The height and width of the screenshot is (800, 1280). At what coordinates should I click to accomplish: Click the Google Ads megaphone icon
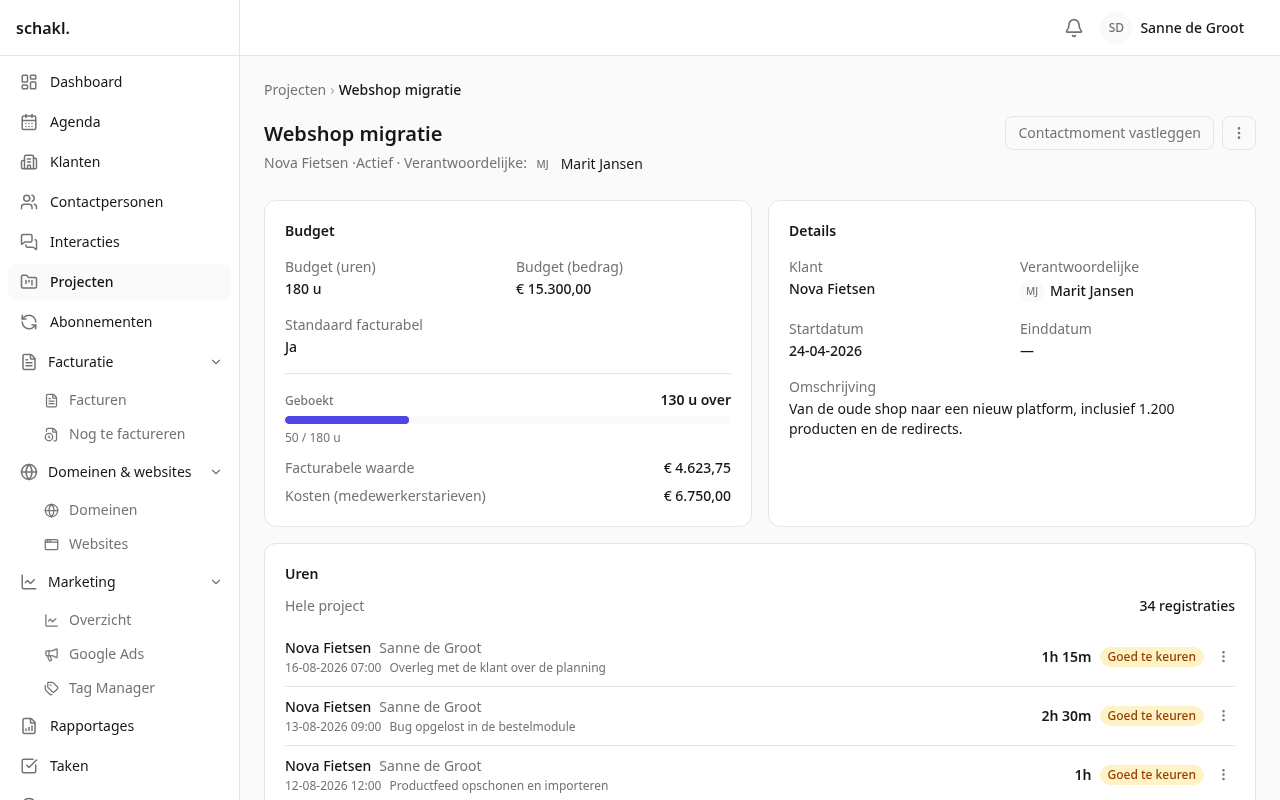click(x=51, y=654)
